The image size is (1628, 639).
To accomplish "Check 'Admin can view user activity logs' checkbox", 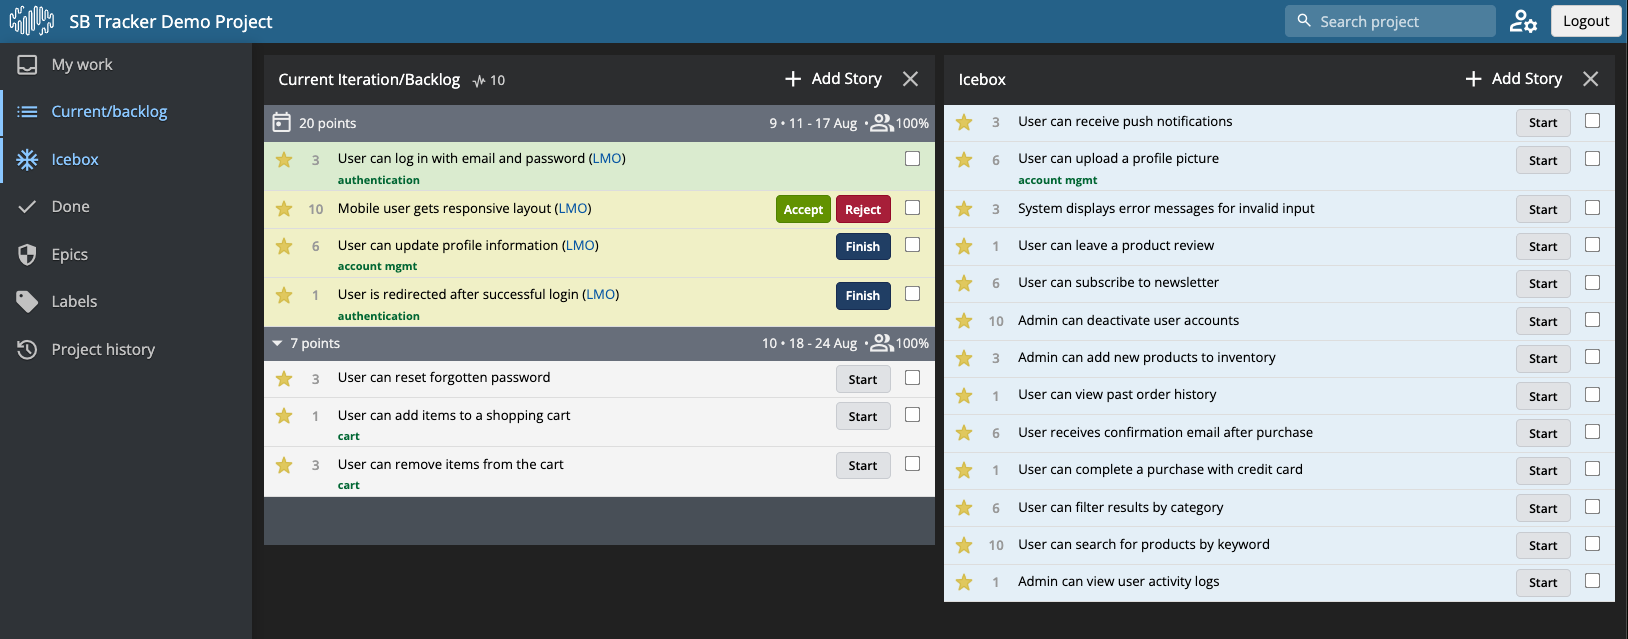I will click(x=1592, y=580).
